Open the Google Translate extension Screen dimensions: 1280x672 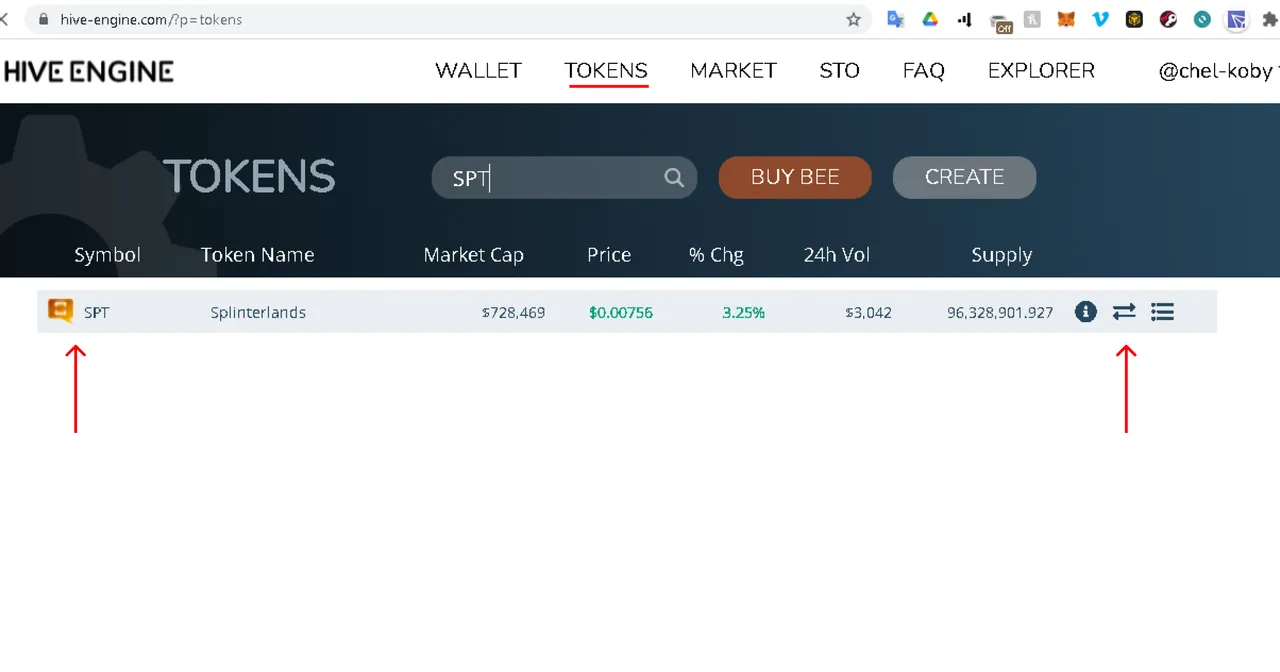(895, 19)
